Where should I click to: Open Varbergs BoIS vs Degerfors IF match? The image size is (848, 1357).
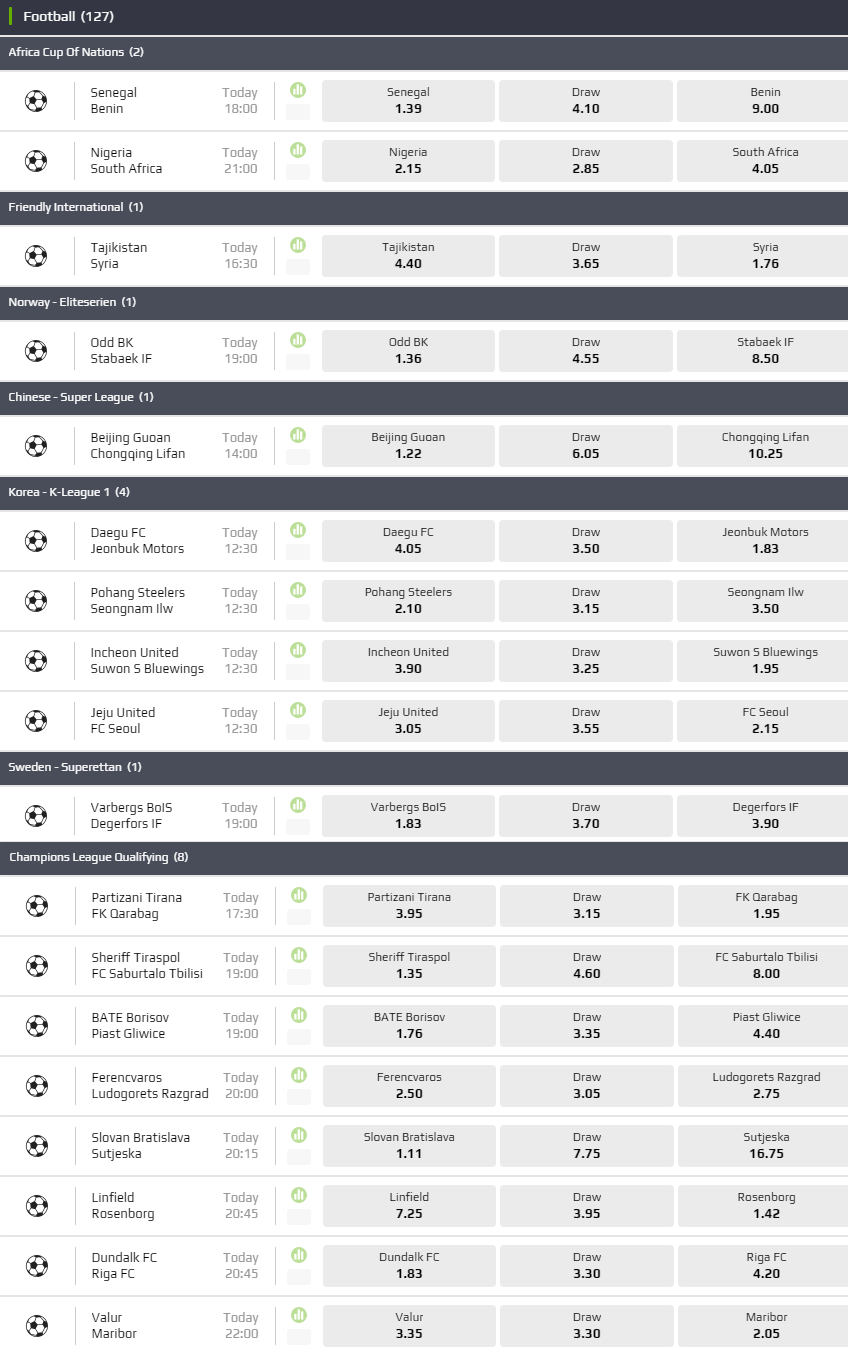coord(126,815)
